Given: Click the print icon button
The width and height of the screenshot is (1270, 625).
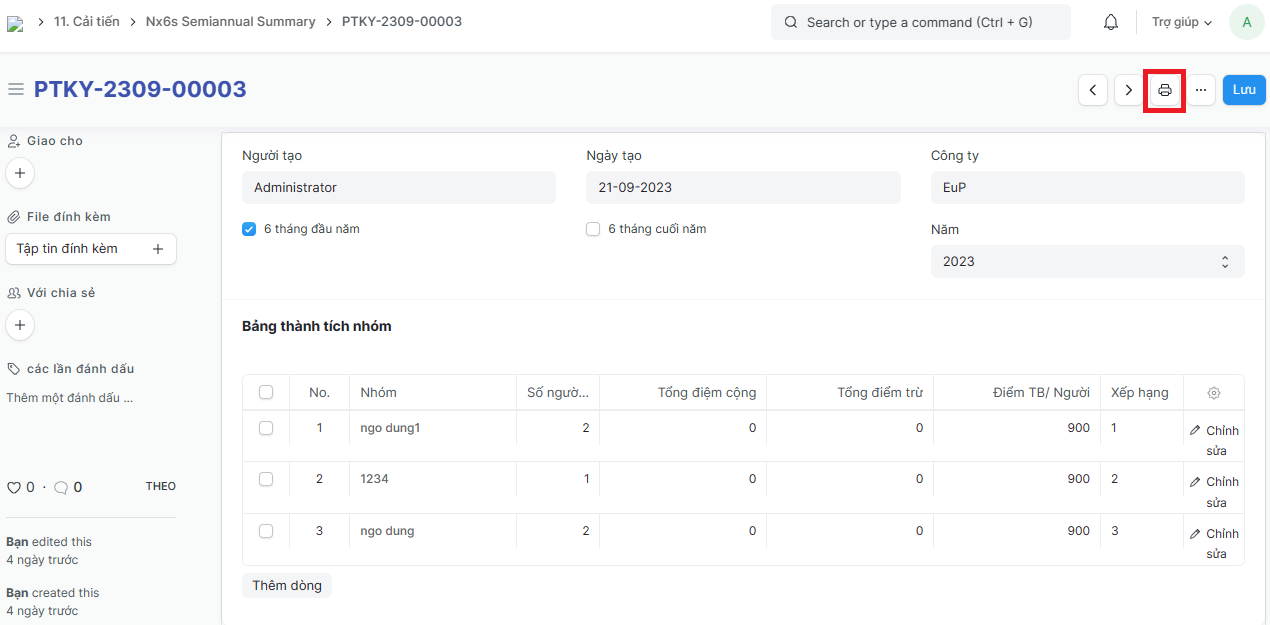Looking at the screenshot, I should pos(1164,90).
